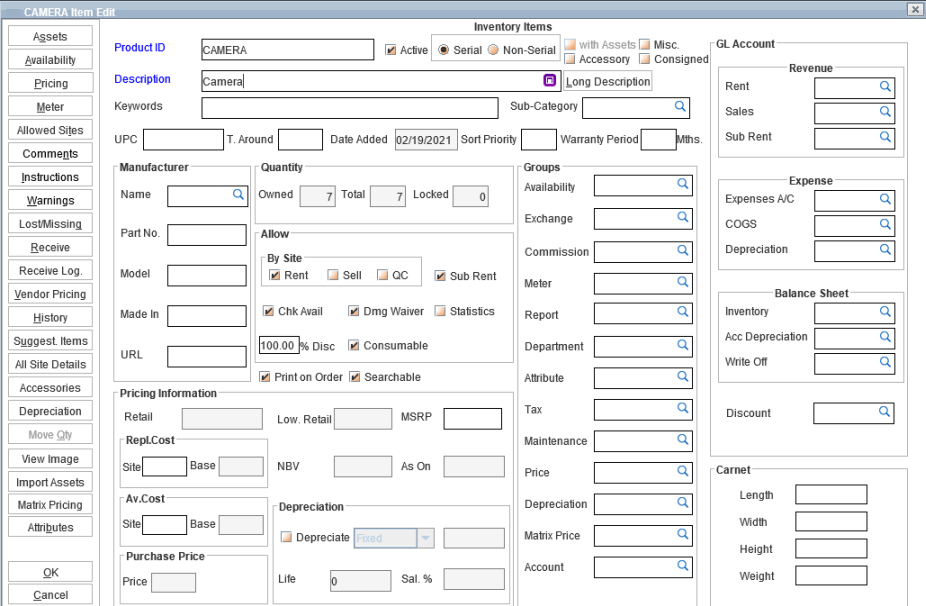Click the Manufacturer Name lookup magnifier icon
926x606 pixels.
tap(239, 194)
